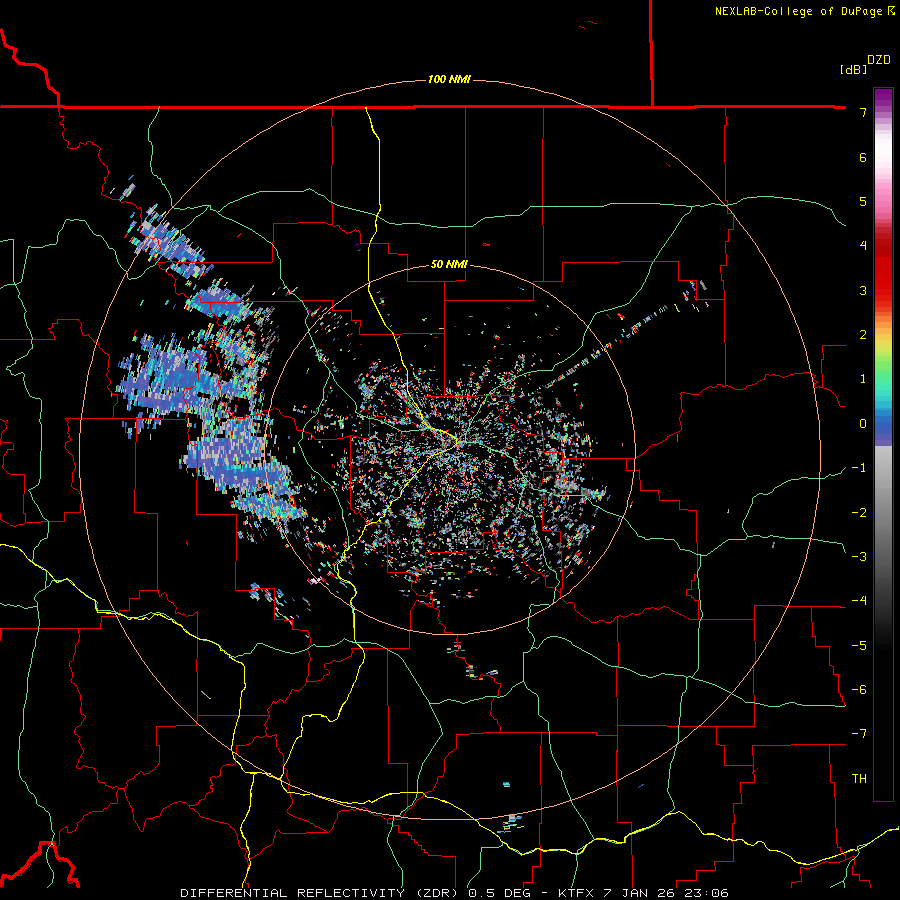This screenshot has height=900, width=900.
Task: Click the 50 NMI range ring label
Action: tap(449, 264)
